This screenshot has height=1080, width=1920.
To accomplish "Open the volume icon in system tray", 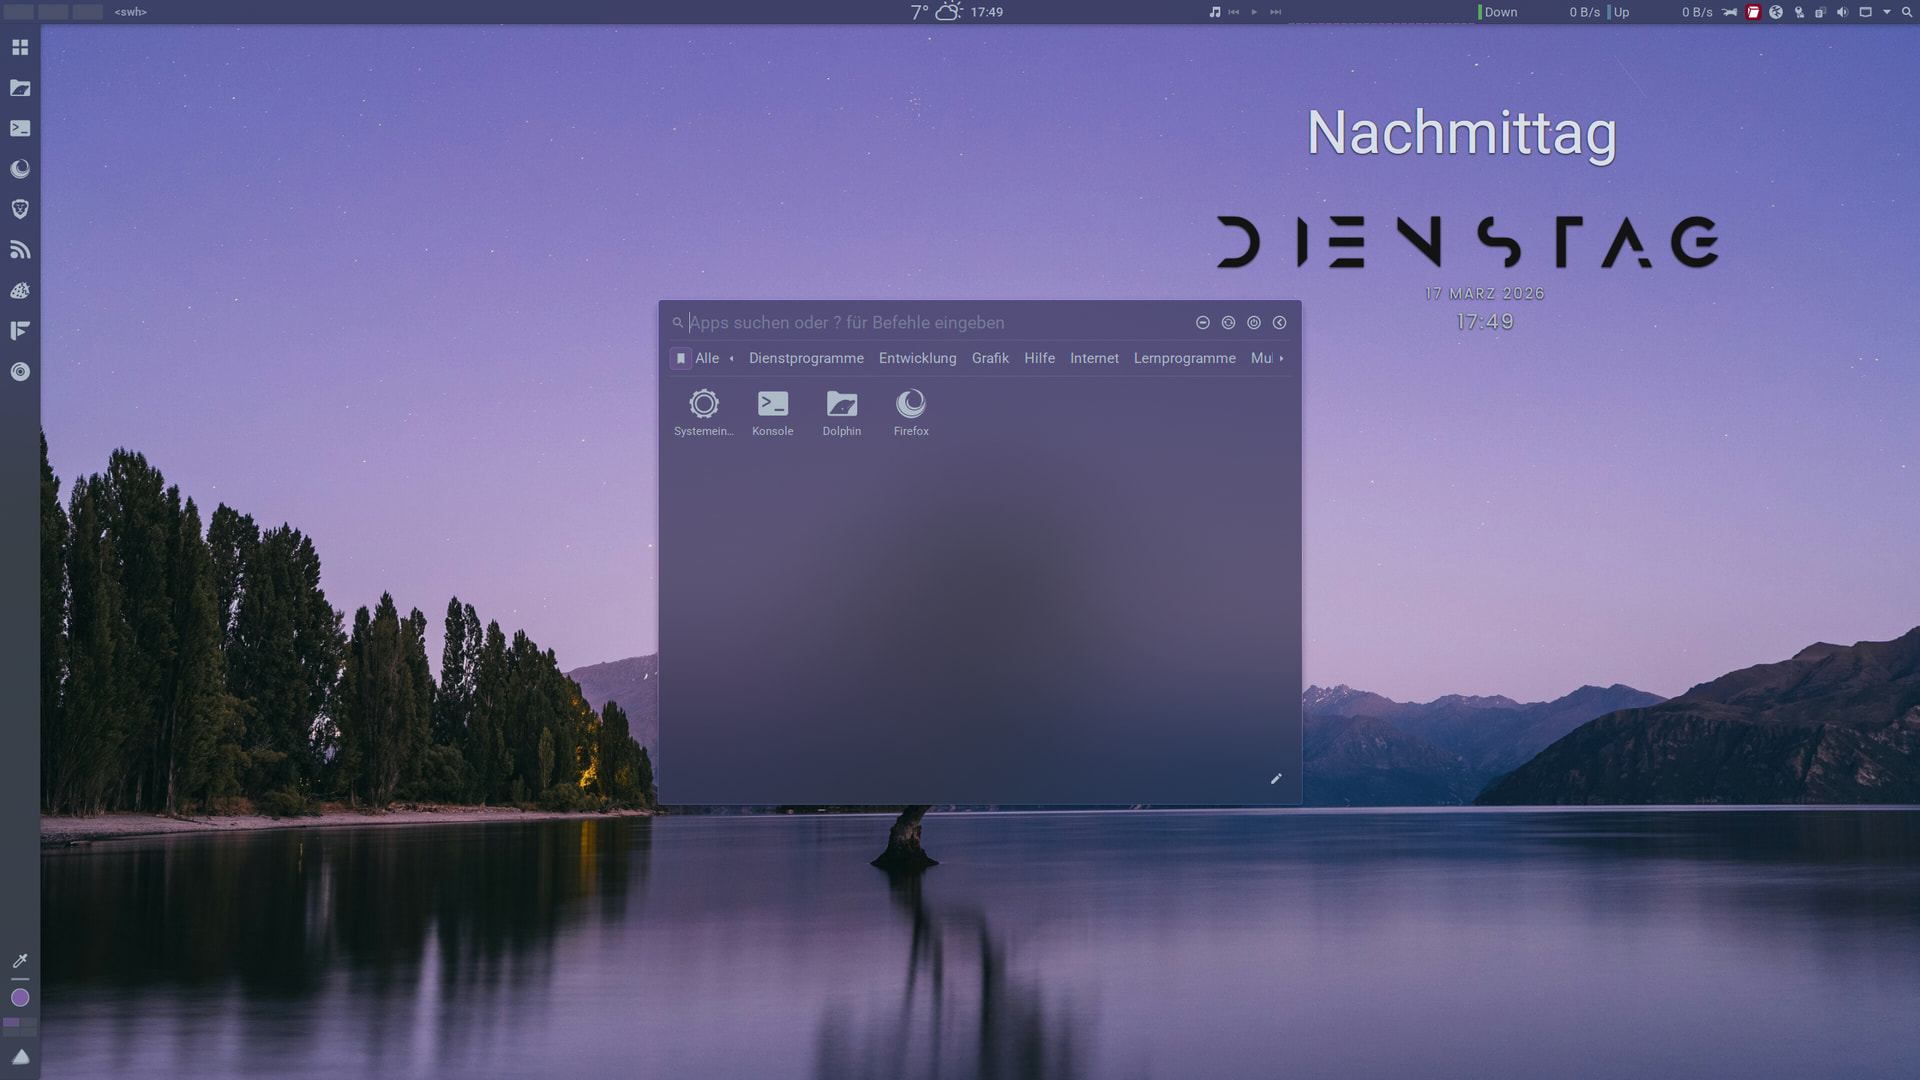I will (x=1842, y=12).
